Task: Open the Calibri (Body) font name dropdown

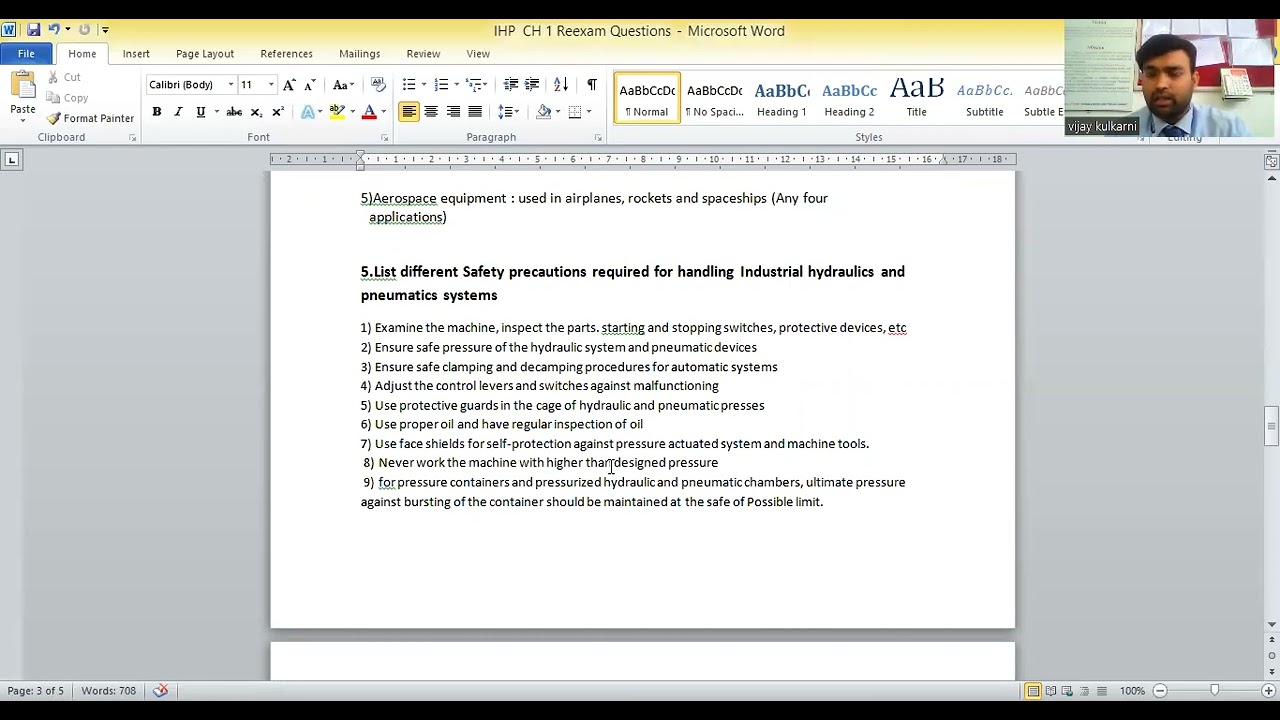Action: 231,85
